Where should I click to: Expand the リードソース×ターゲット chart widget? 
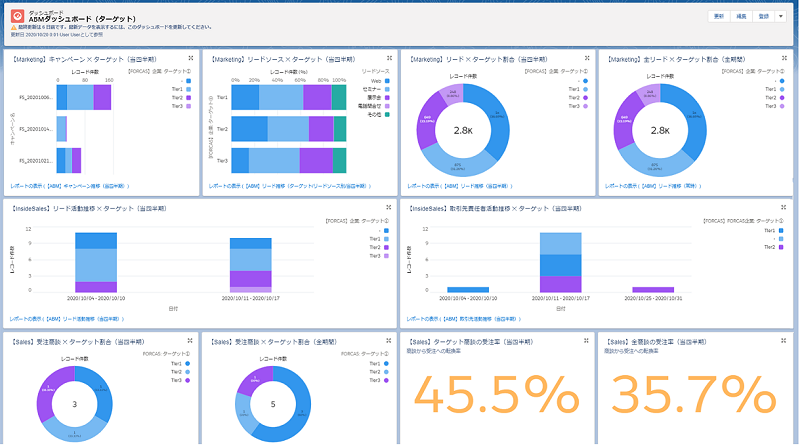(x=389, y=58)
